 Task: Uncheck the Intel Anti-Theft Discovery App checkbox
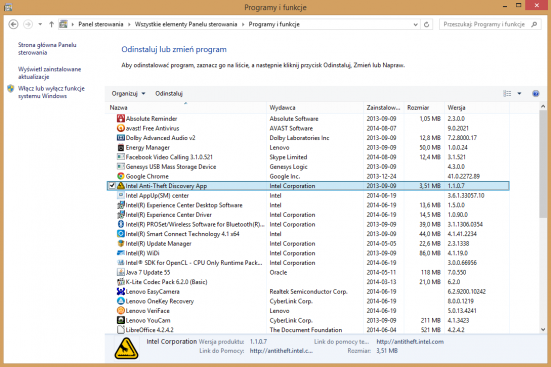point(112,186)
